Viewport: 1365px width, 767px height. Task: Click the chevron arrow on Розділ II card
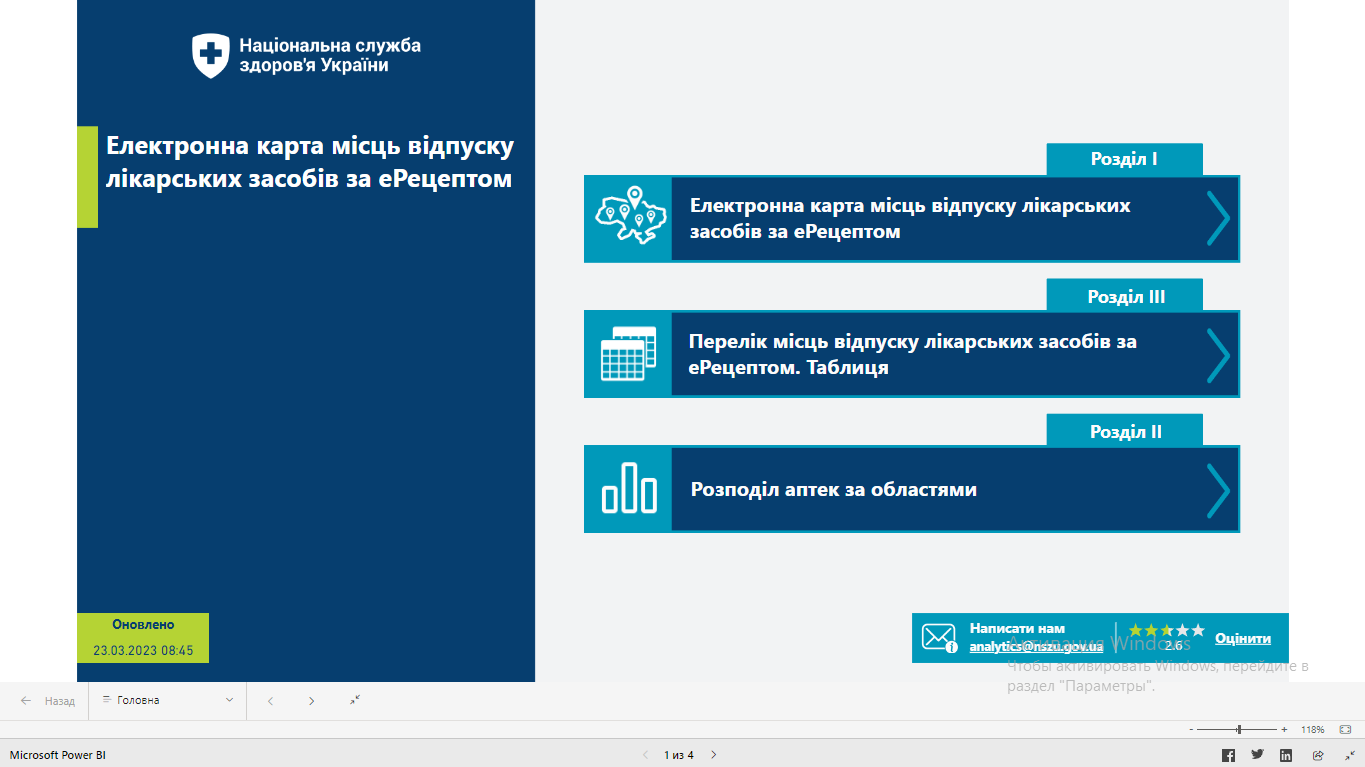tap(1217, 489)
